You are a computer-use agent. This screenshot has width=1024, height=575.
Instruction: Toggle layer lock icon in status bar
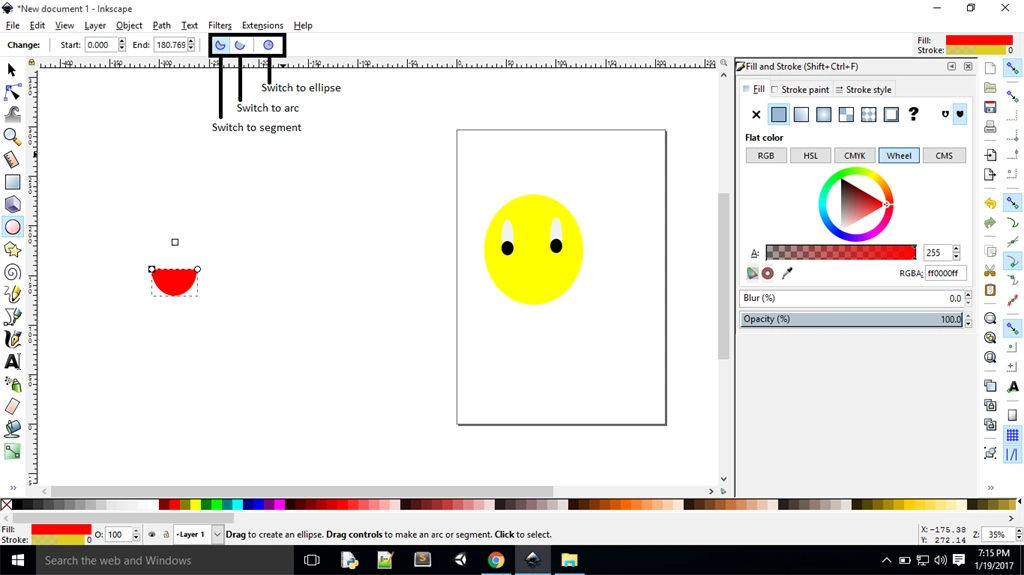click(166, 534)
